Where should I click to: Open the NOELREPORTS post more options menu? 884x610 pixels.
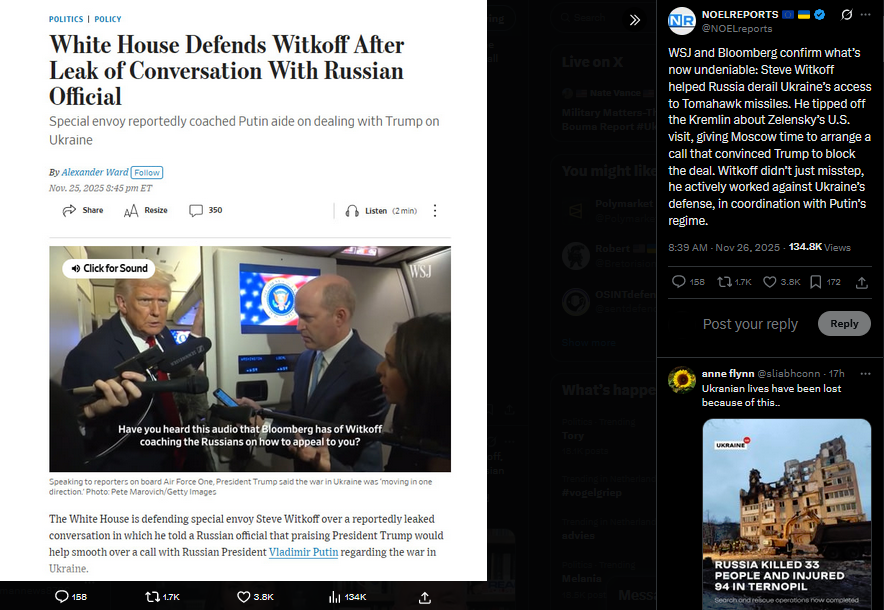[865, 15]
